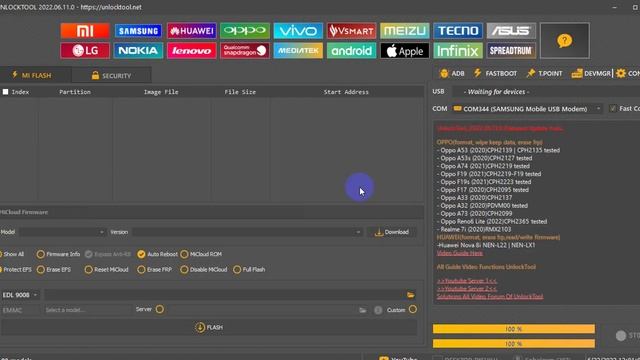640x360 pixels.
Task: Open the Youtube Server 1 link
Action: 467,281
